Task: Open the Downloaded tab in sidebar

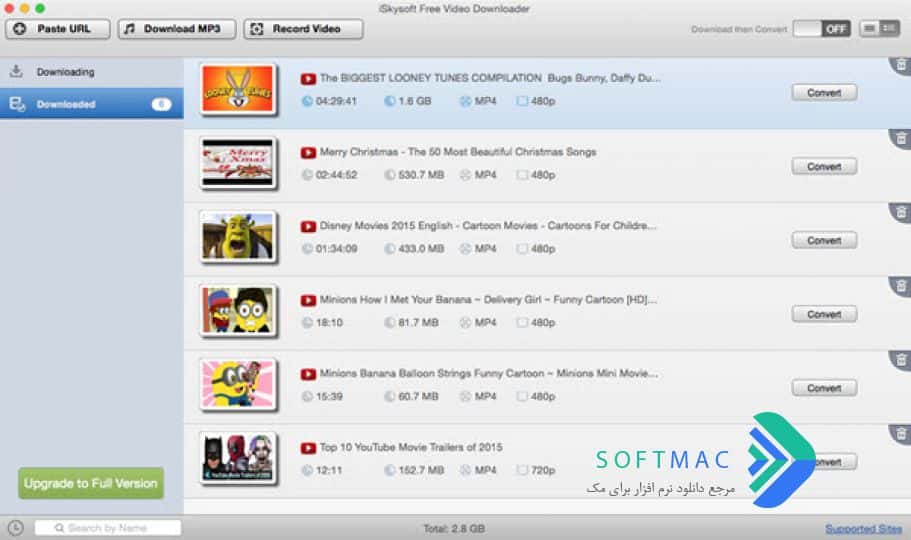Action: point(92,104)
